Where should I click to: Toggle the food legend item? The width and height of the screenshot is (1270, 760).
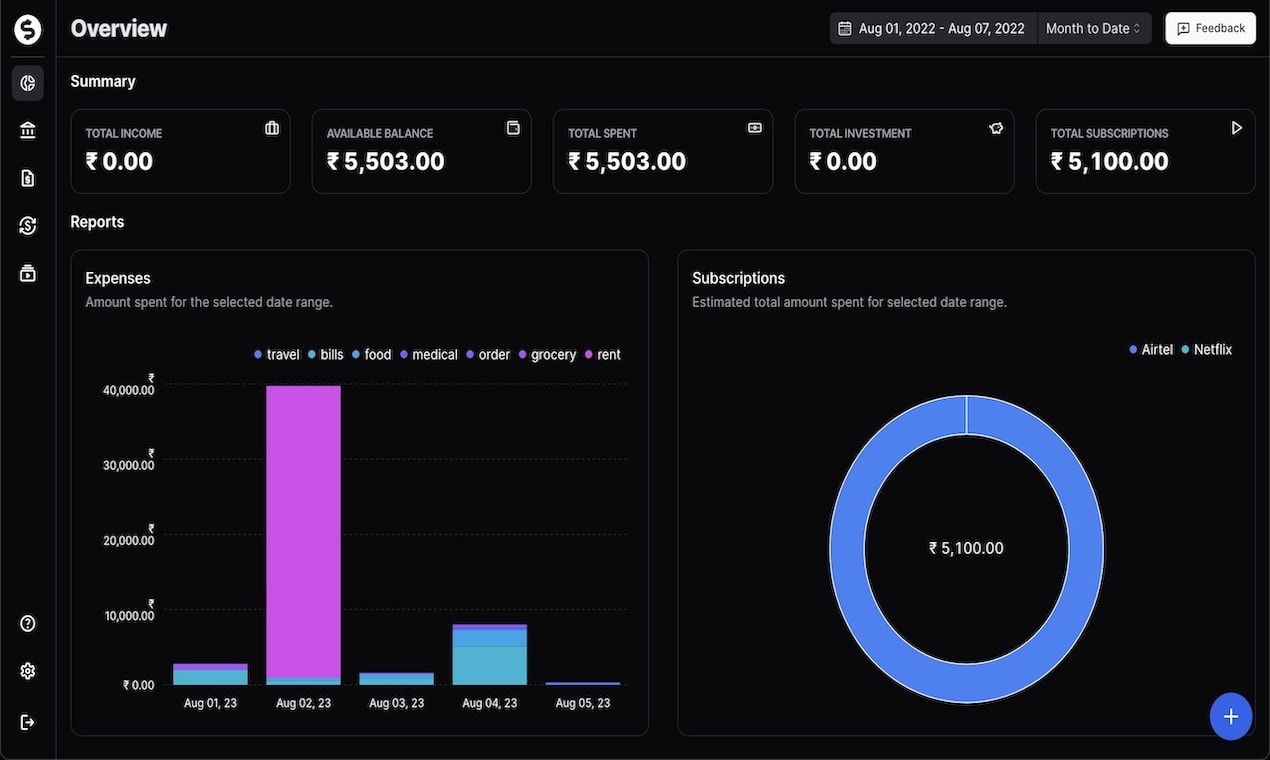(x=372, y=355)
